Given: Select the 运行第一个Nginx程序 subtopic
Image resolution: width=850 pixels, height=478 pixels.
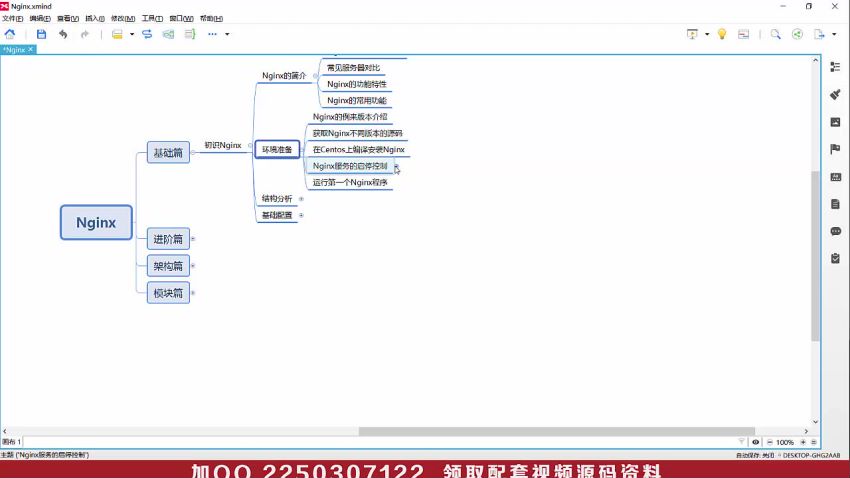Looking at the screenshot, I should tap(350, 182).
